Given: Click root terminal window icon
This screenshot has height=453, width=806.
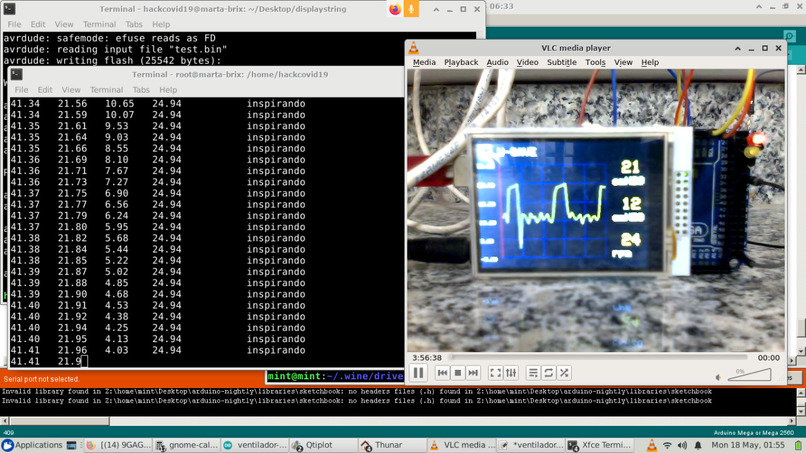Looking at the screenshot, I should pos(16,74).
